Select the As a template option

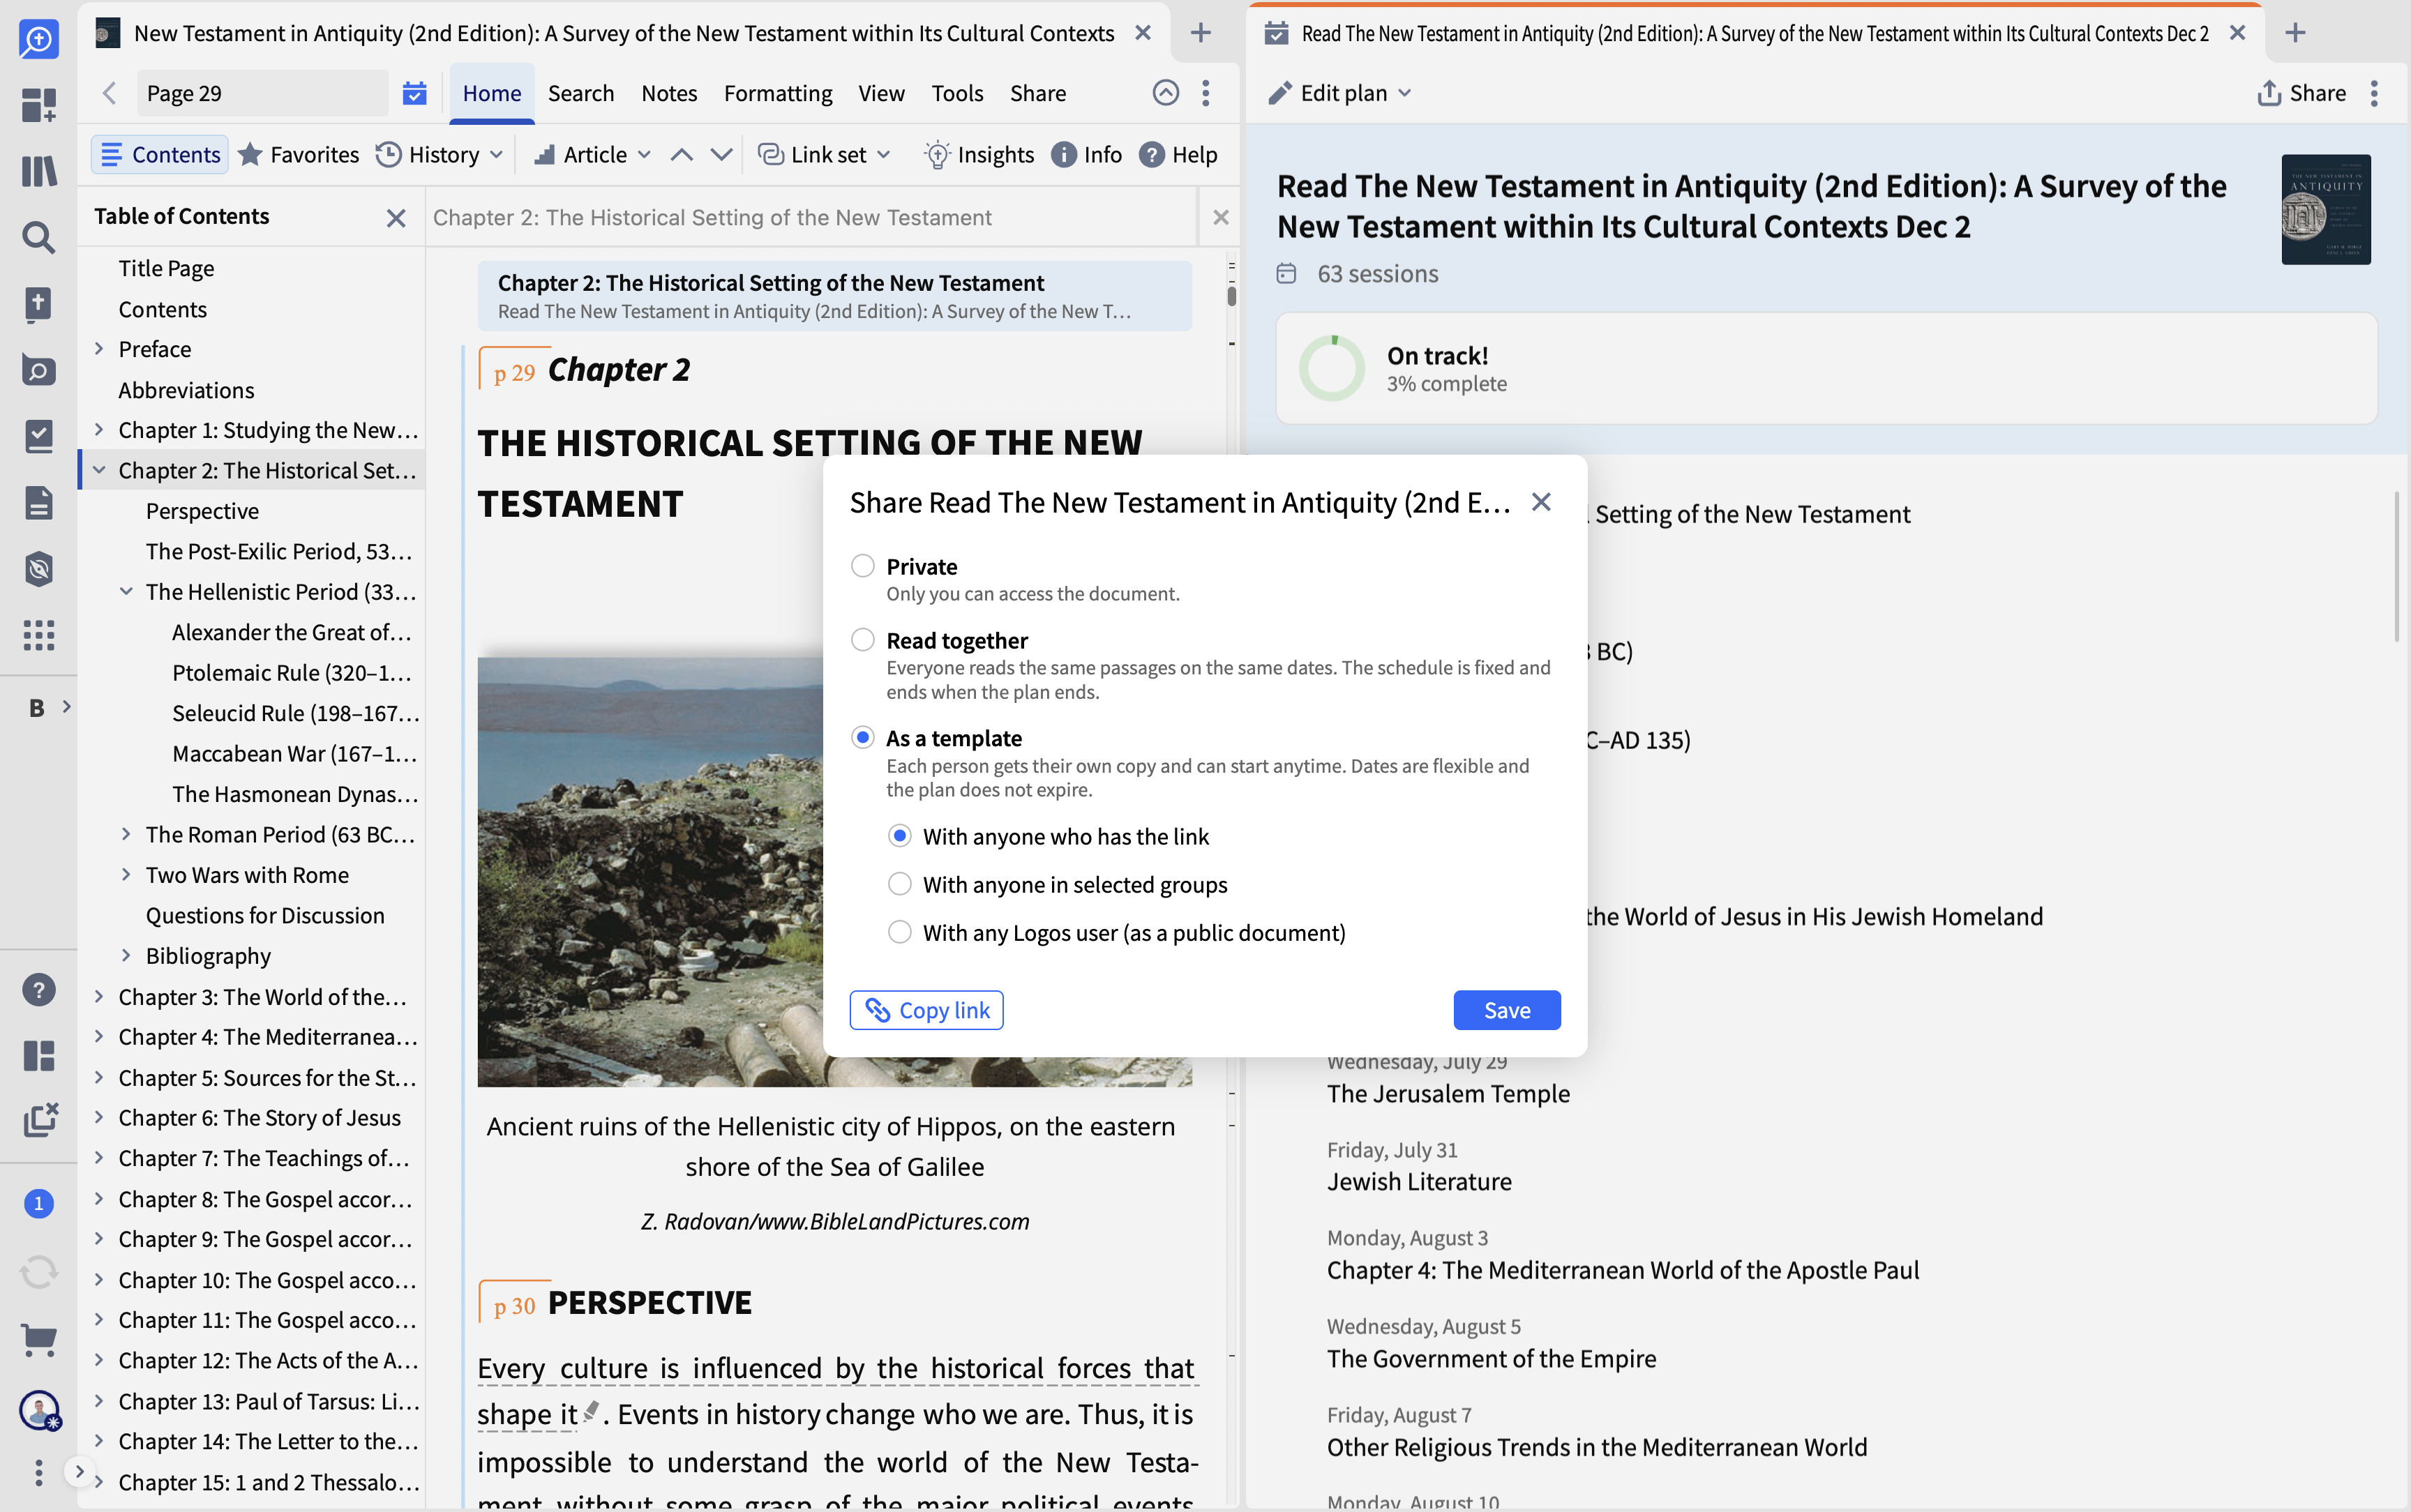[862, 738]
